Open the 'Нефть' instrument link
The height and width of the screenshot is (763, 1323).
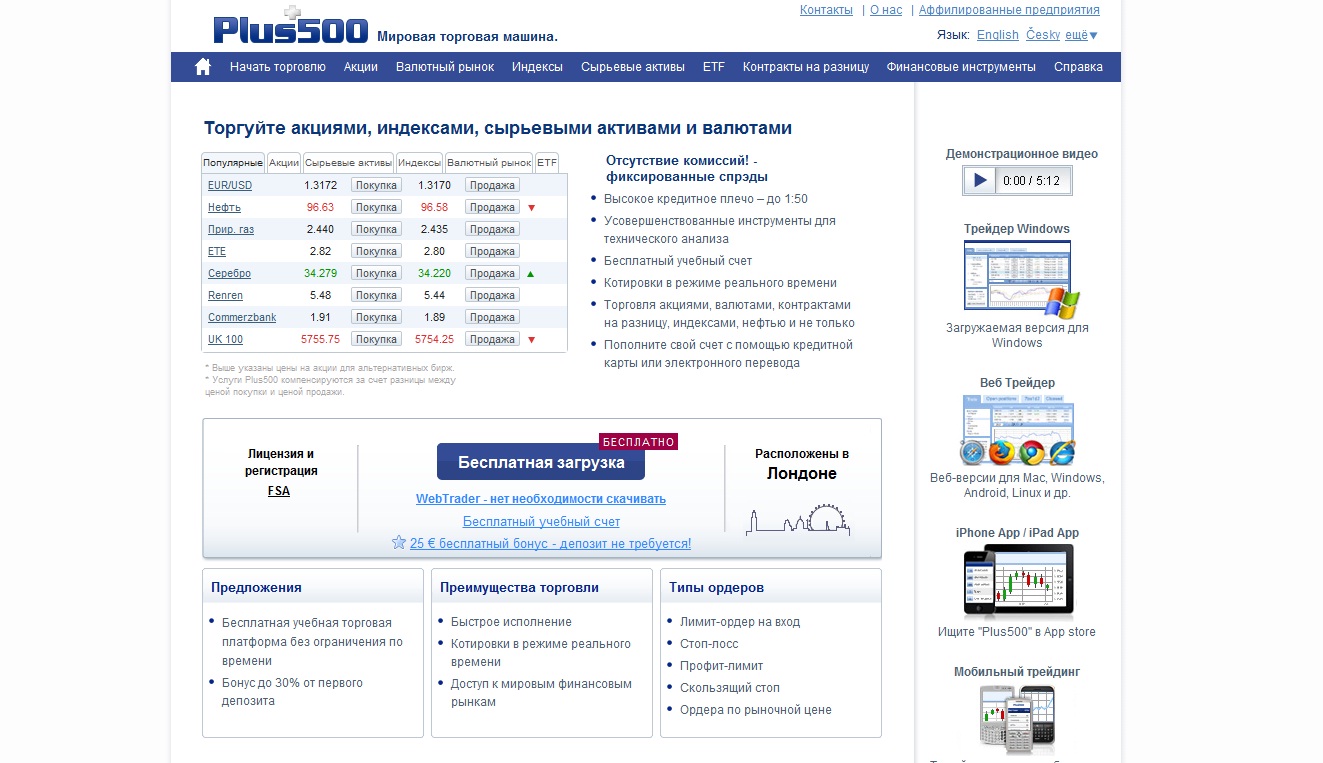(x=224, y=207)
